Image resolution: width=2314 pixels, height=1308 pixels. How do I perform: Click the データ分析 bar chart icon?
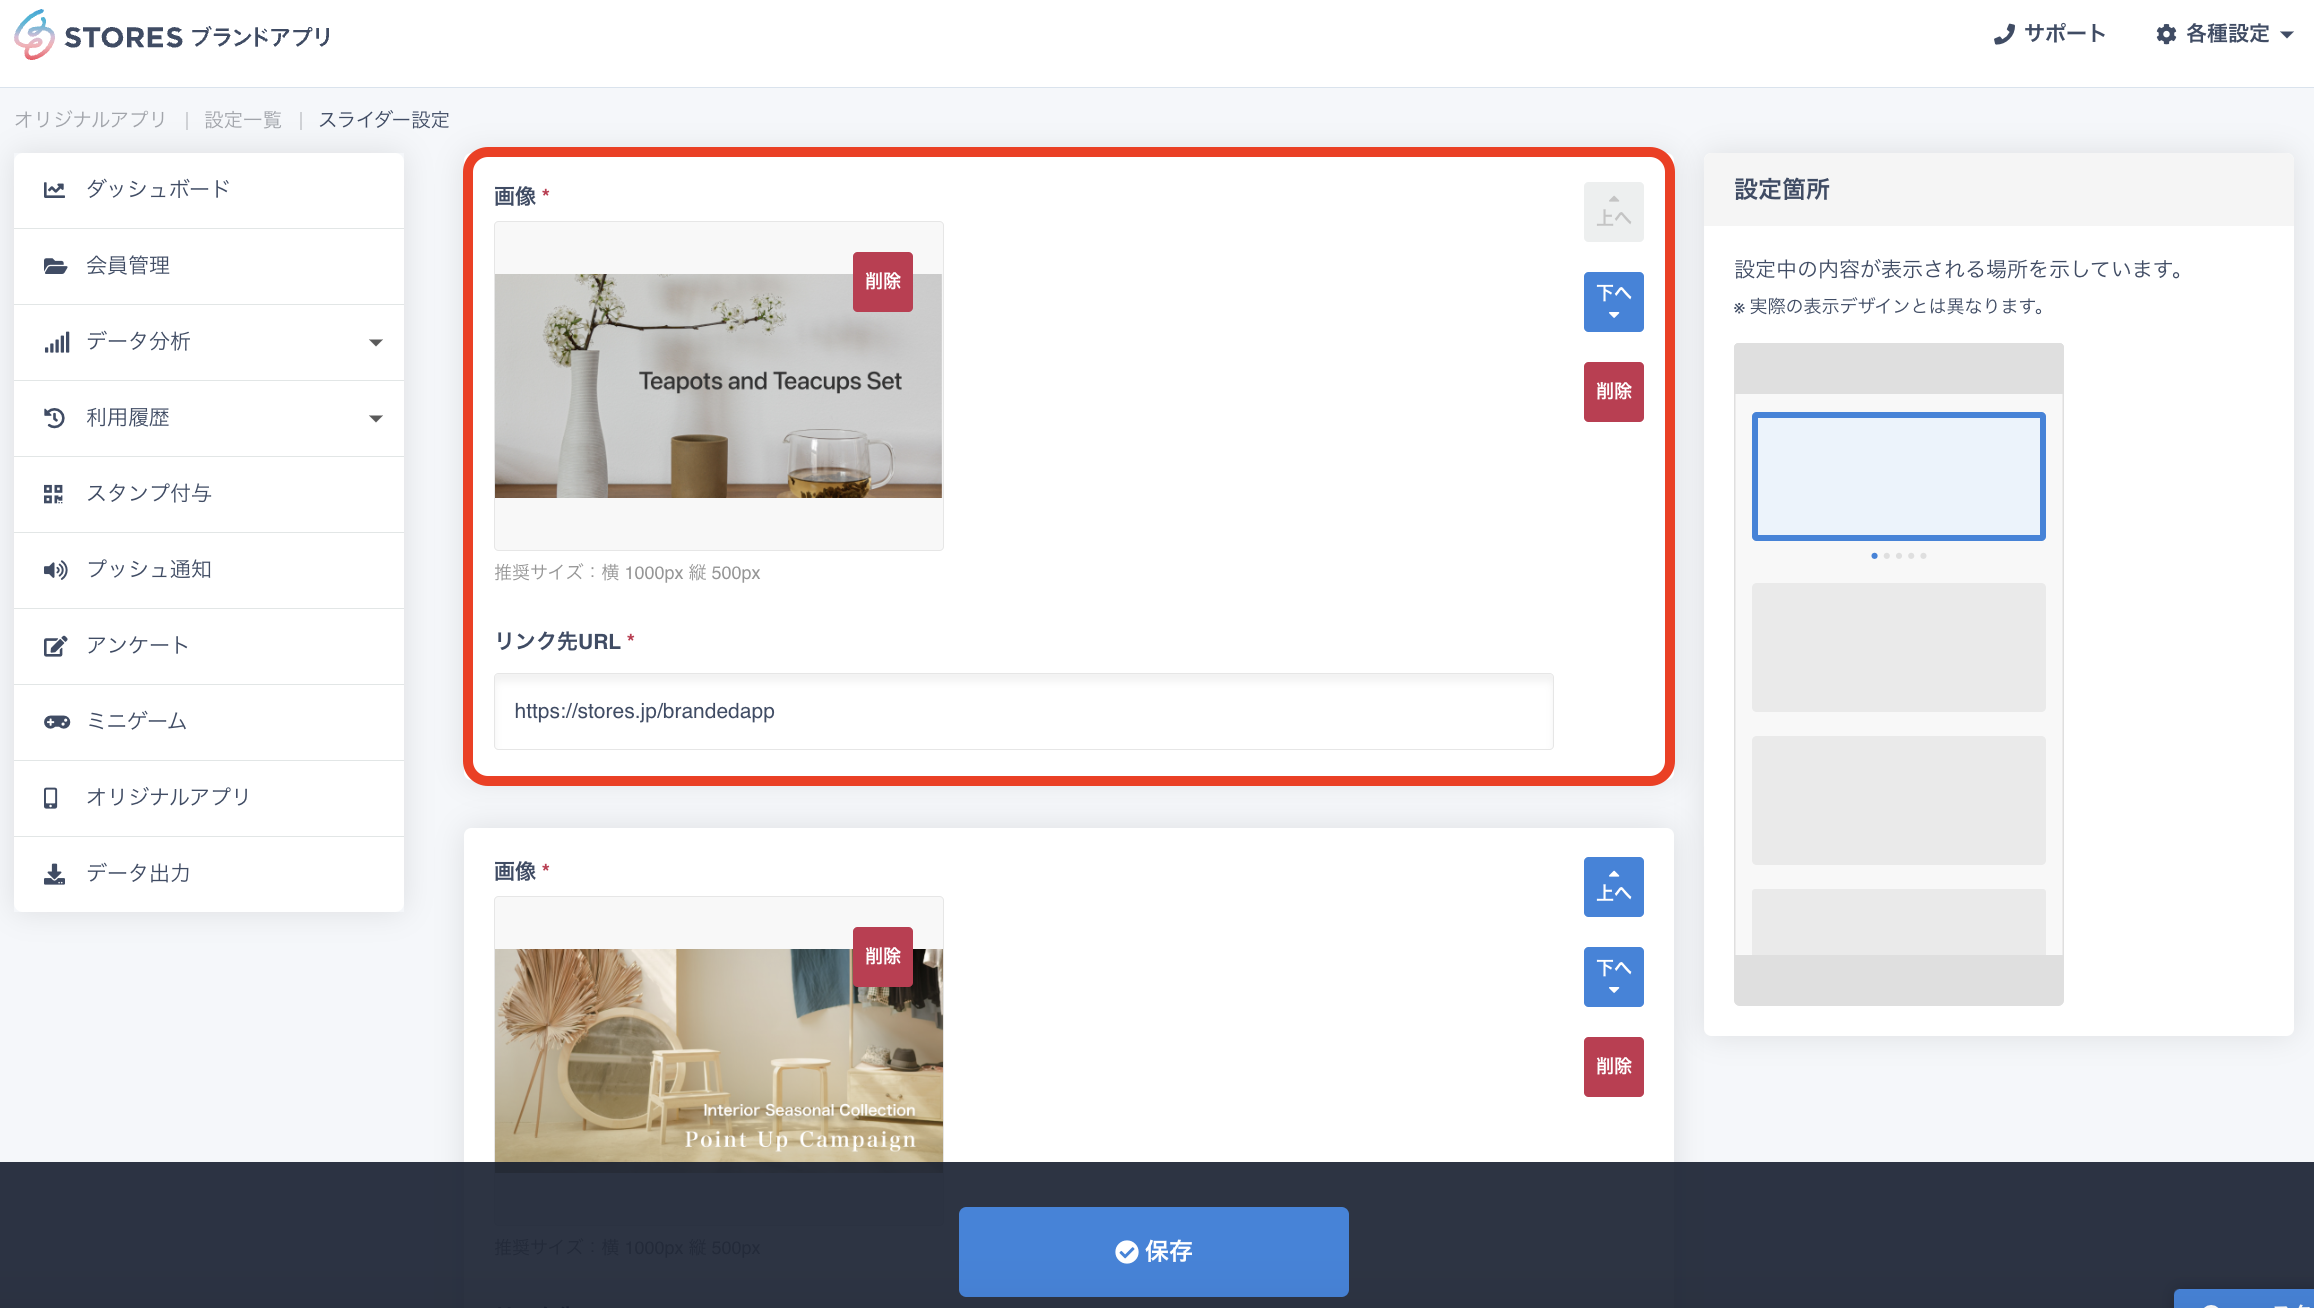(x=56, y=342)
